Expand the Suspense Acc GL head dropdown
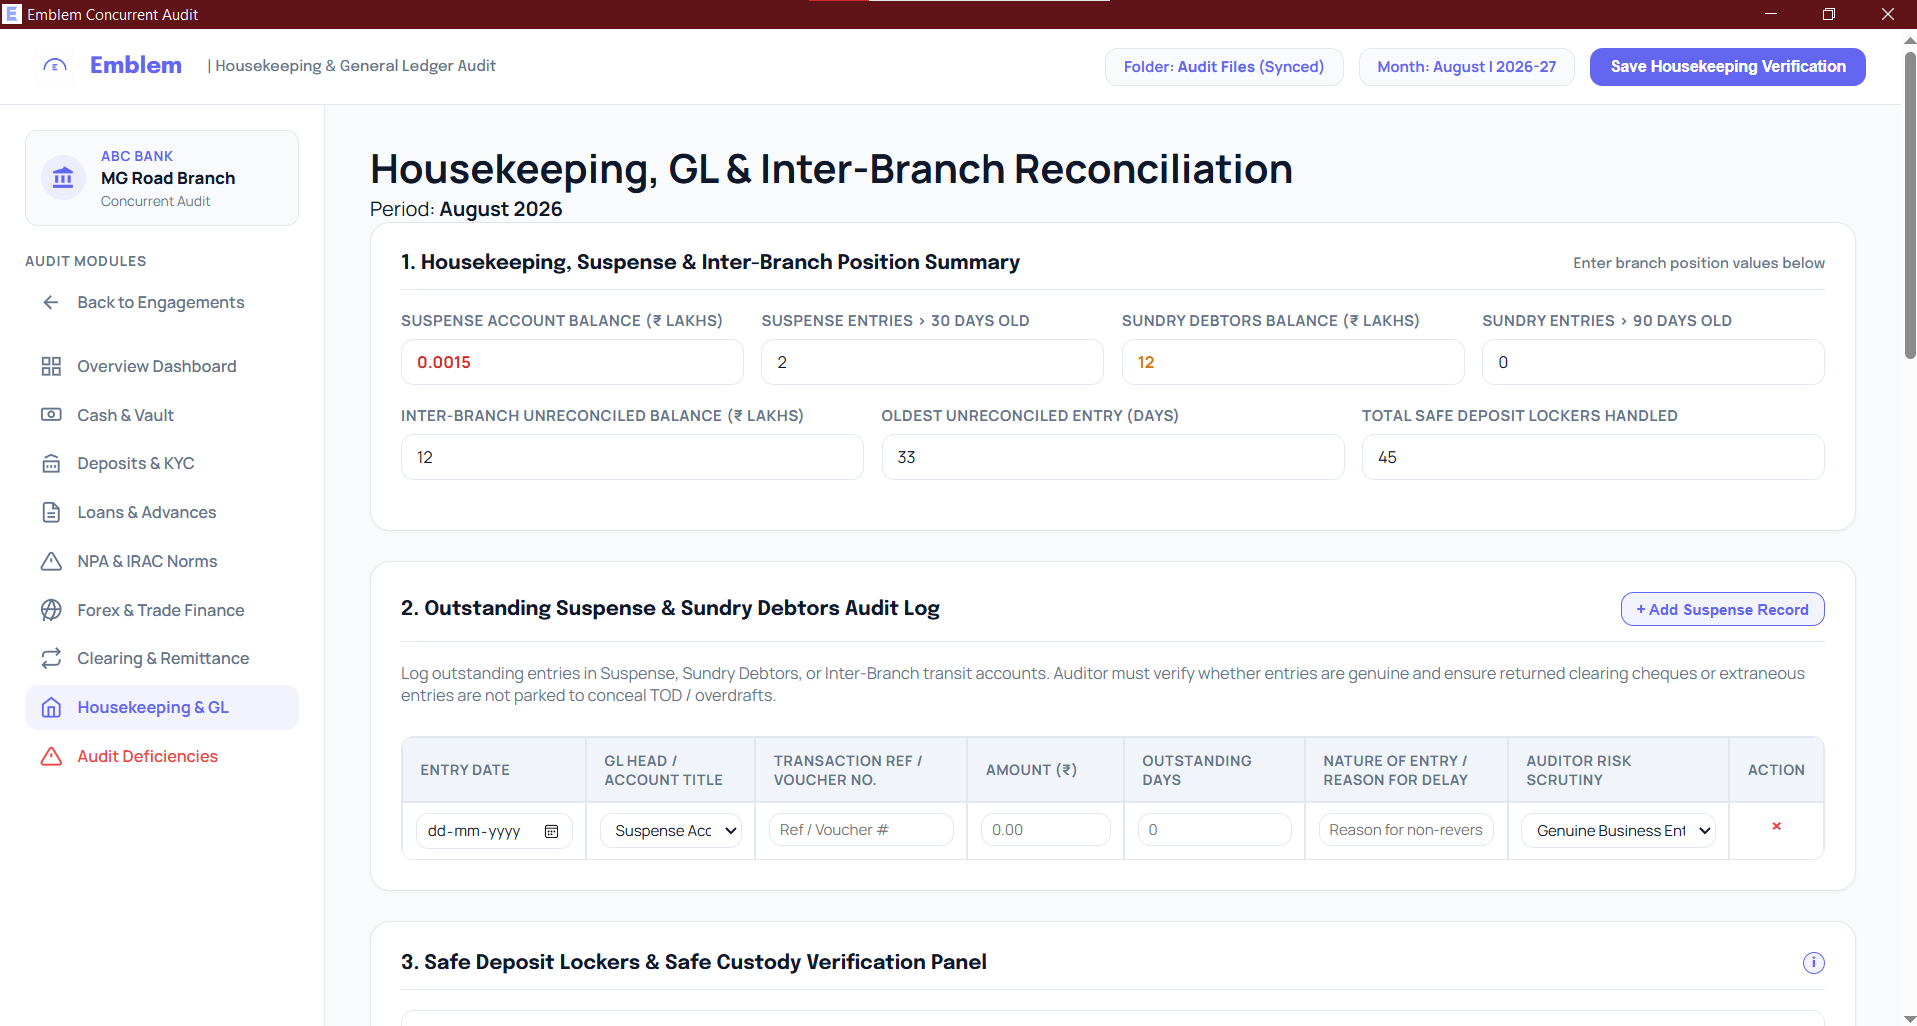Image resolution: width=1917 pixels, height=1026 pixels. (671, 831)
